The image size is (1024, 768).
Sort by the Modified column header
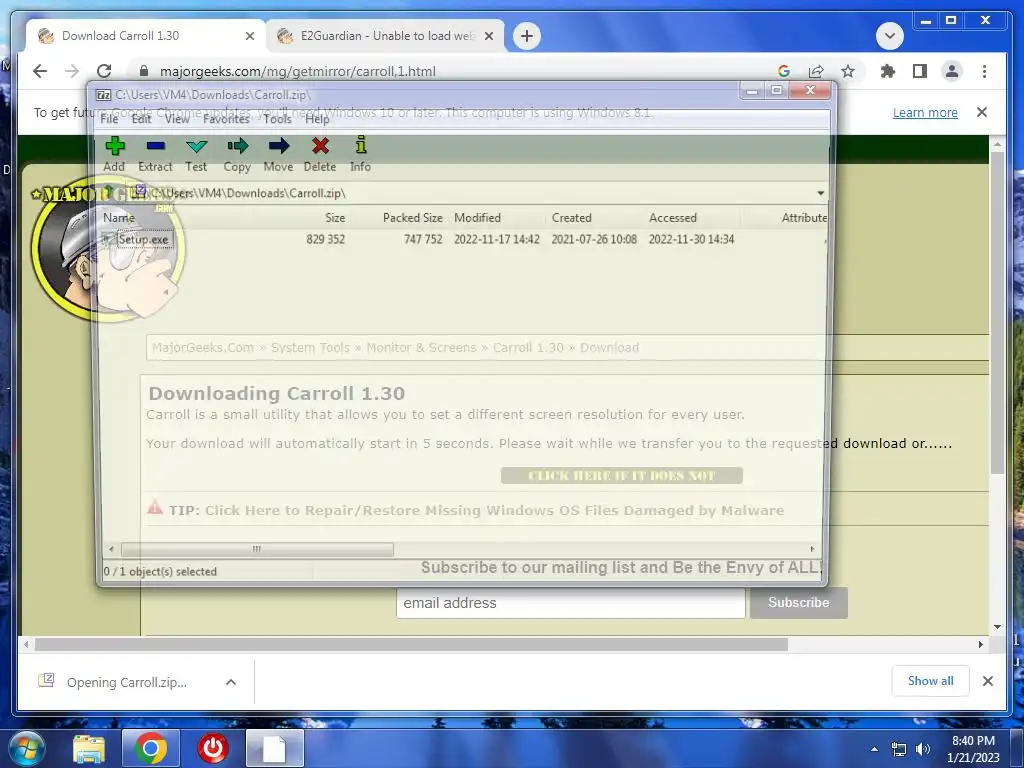point(477,217)
